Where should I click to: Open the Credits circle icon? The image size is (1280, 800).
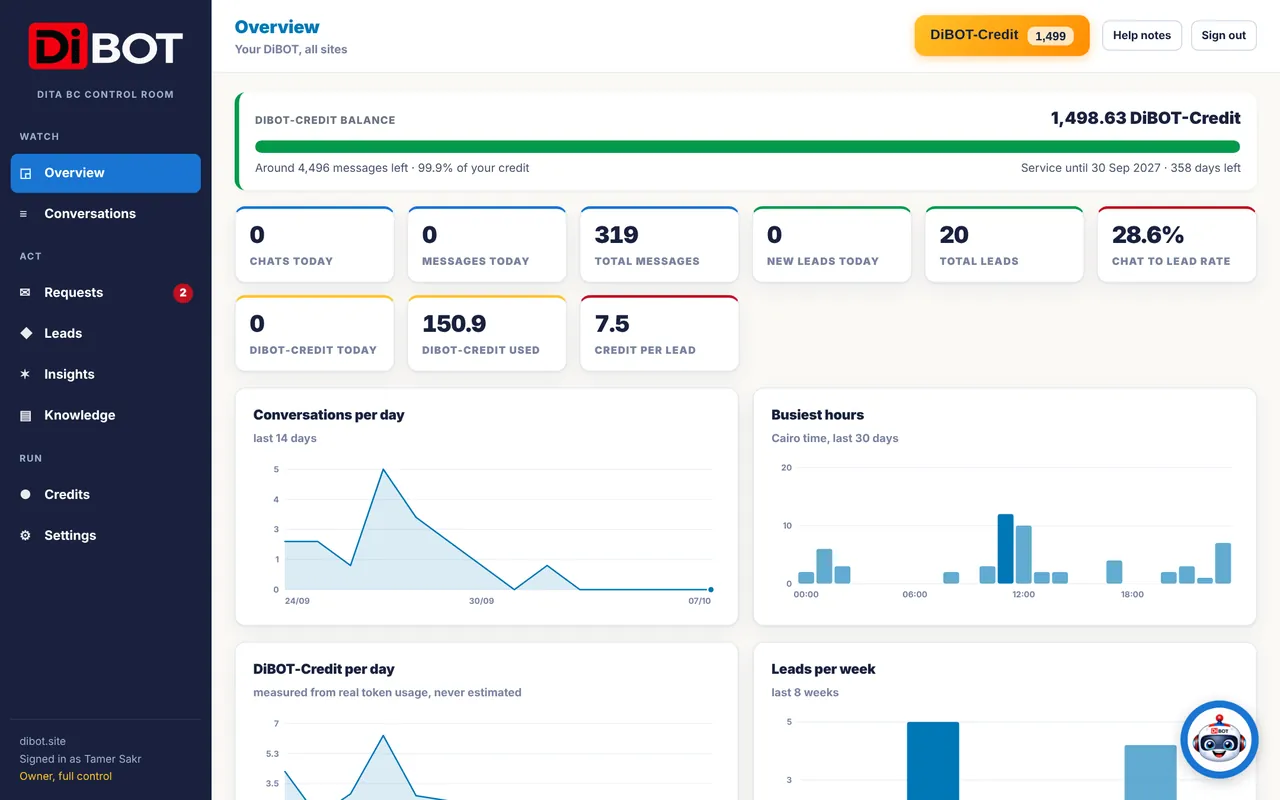pyautogui.click(x=25, y=495)
